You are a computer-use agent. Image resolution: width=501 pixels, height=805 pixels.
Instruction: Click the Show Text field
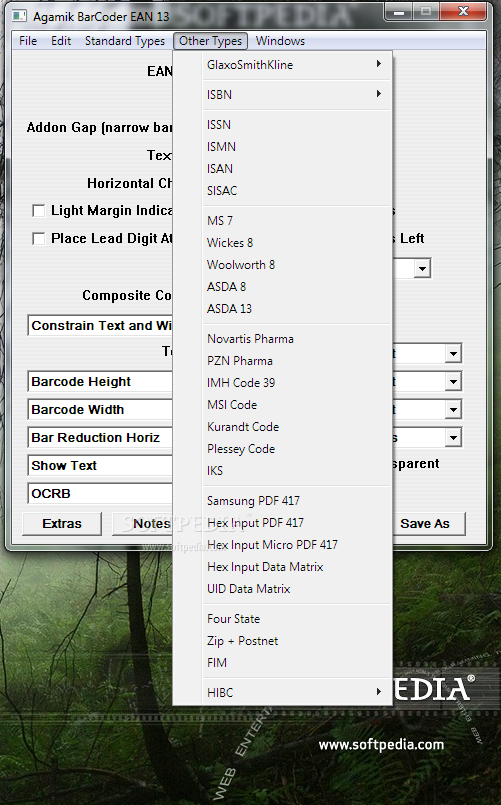[x=100, y=466]
